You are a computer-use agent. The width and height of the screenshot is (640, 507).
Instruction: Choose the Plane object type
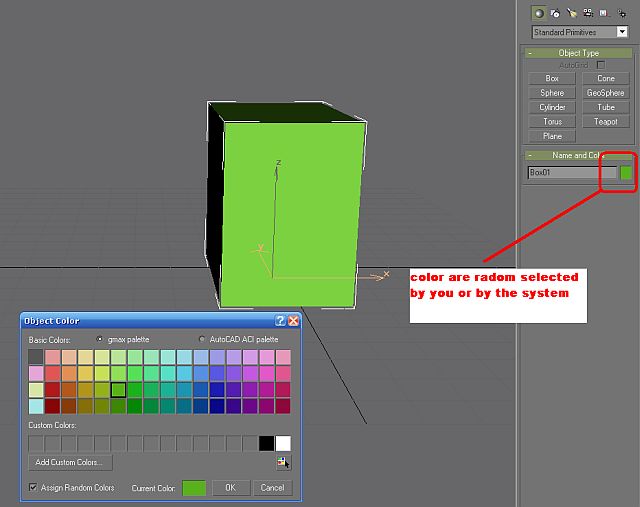point(552,136)
